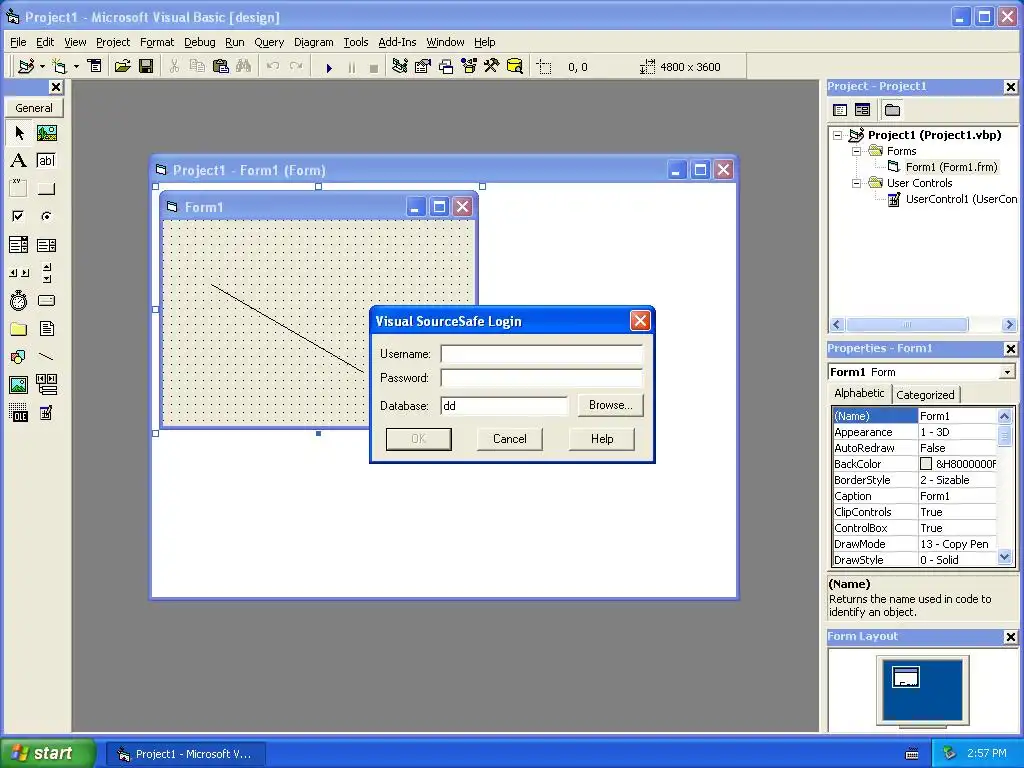Select the ListBox tool
Image resolution: width=1024 pixels, height=768 pixels.
pos(46,245)
